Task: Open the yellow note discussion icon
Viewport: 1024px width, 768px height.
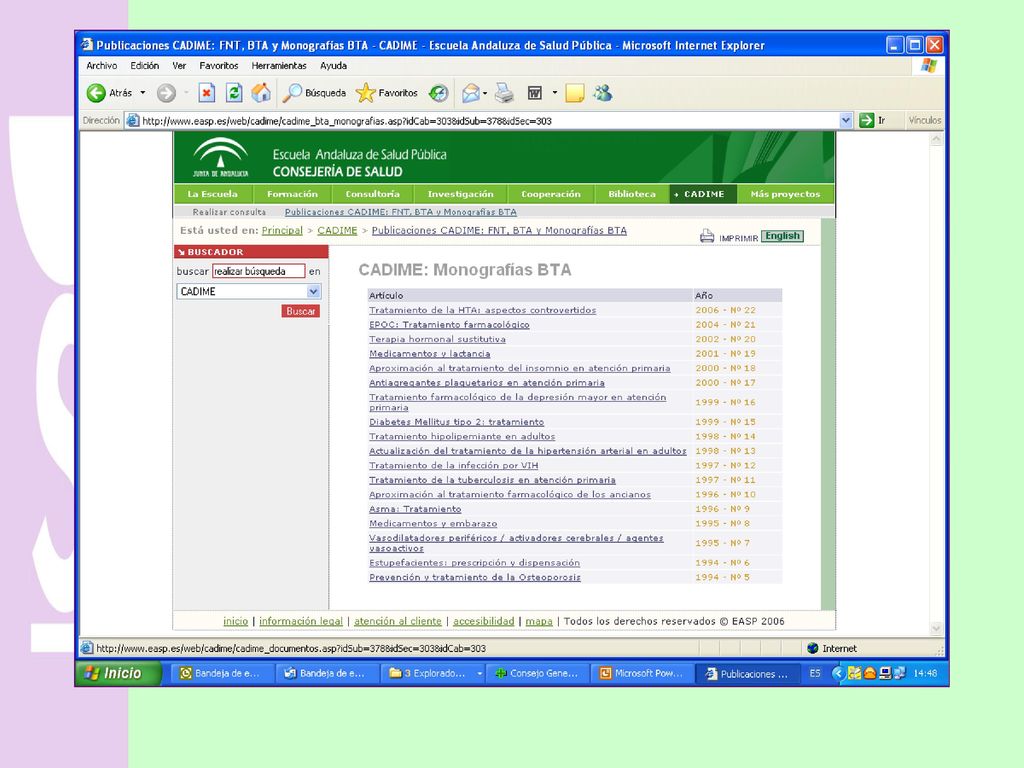Action: point(575,93)
